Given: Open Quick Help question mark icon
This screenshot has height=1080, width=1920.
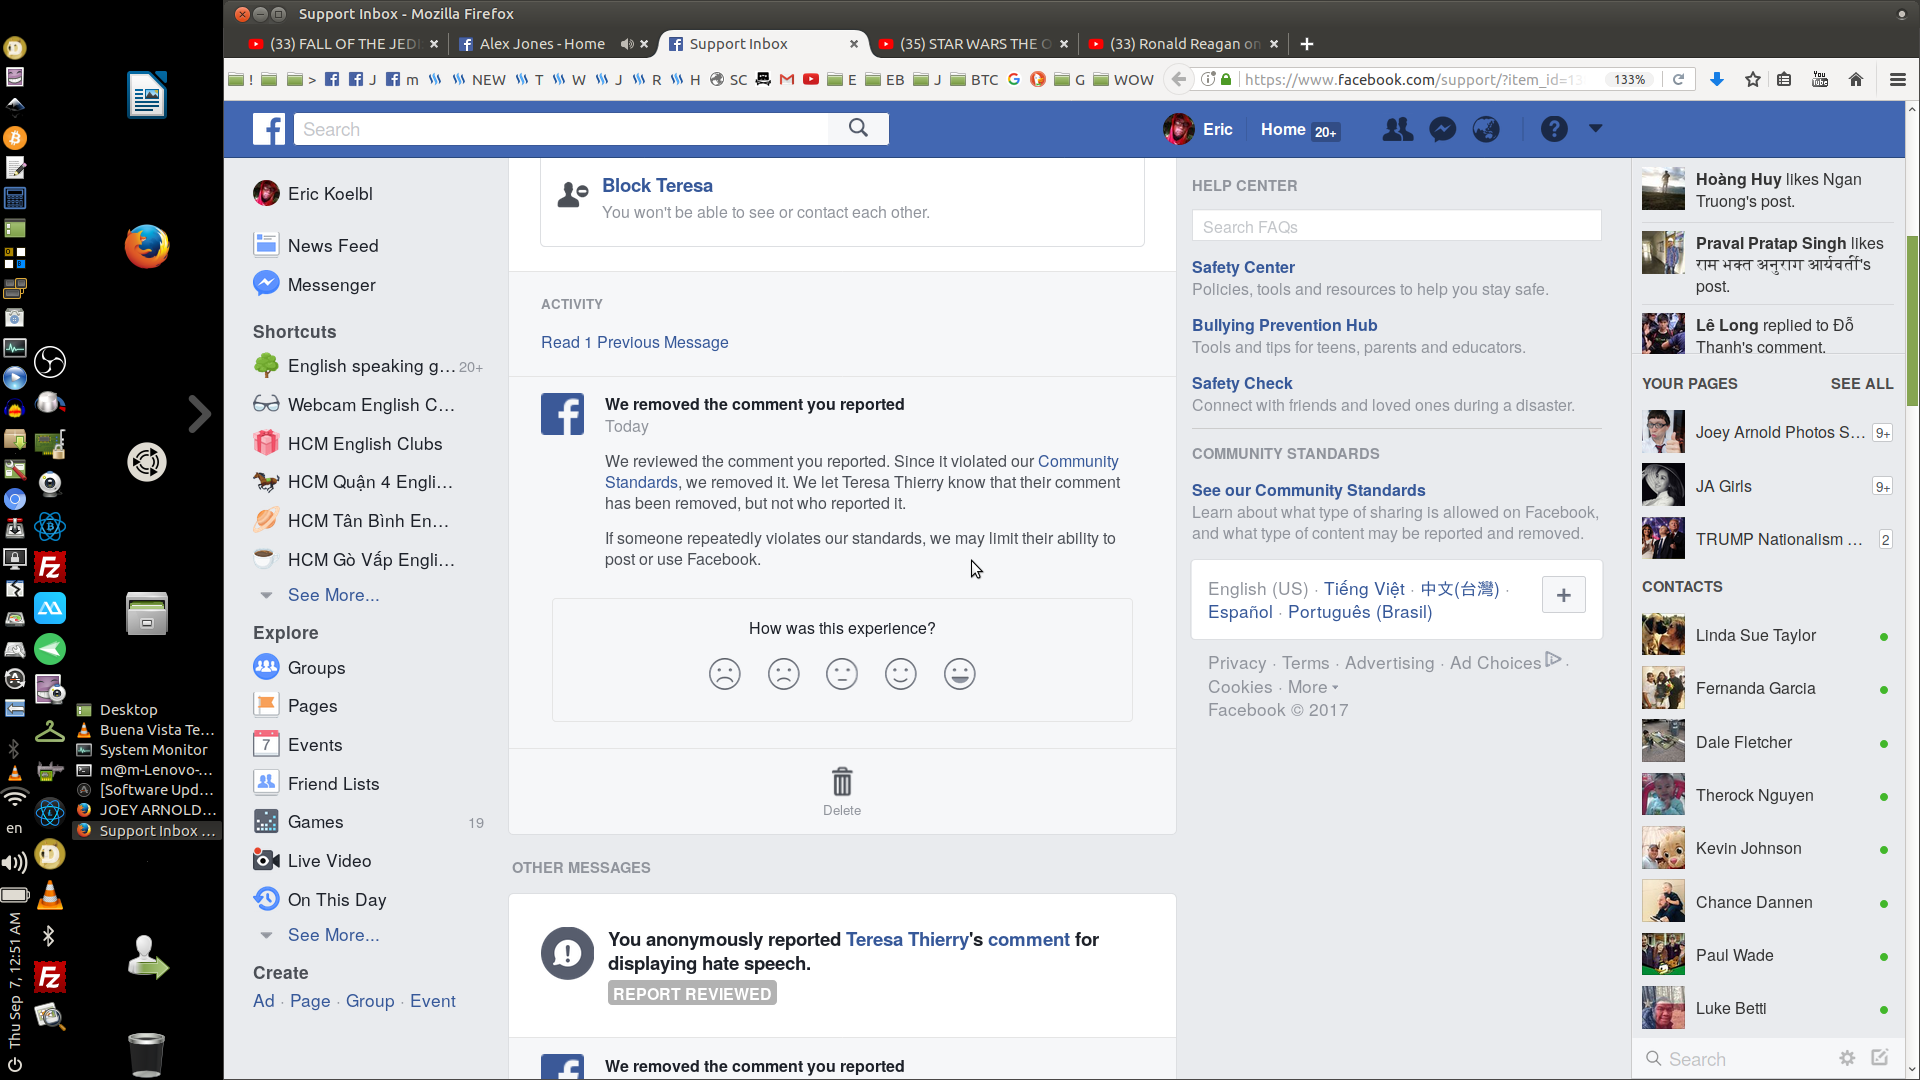Looking at the screenshot, I should tap(1554, 129).
